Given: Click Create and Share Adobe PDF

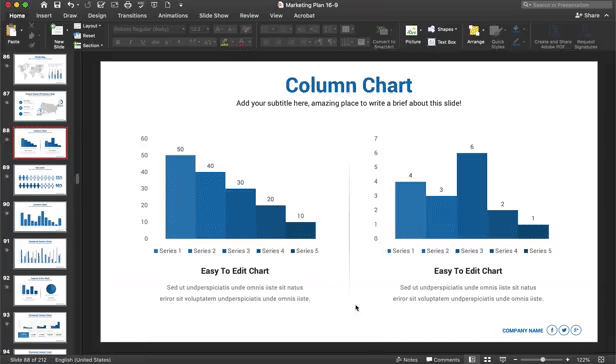Looking at the screenshot, I should pyautogui.click(x=553, y=37).
